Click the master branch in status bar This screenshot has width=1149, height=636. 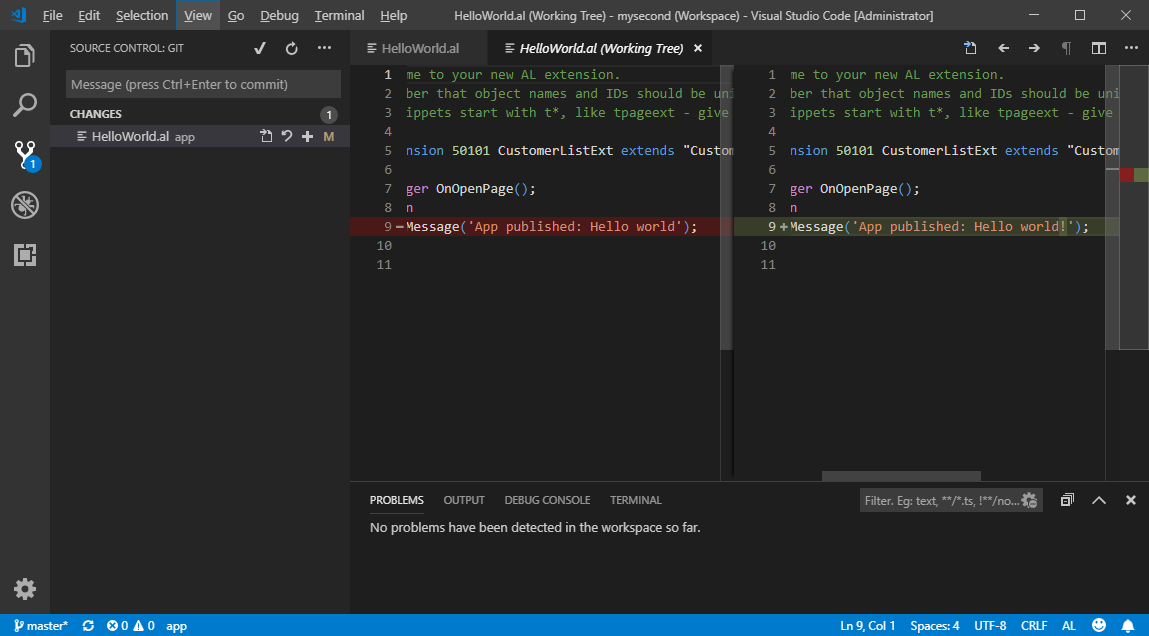point(41,626)
